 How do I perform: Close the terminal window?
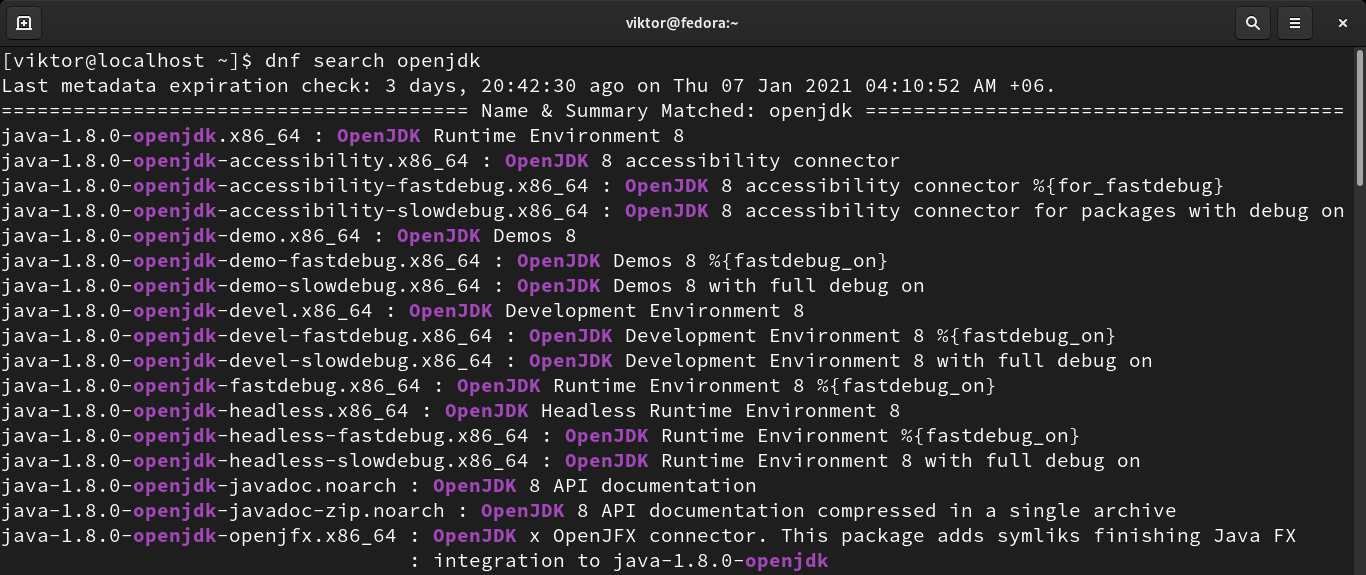point(1340,22)
